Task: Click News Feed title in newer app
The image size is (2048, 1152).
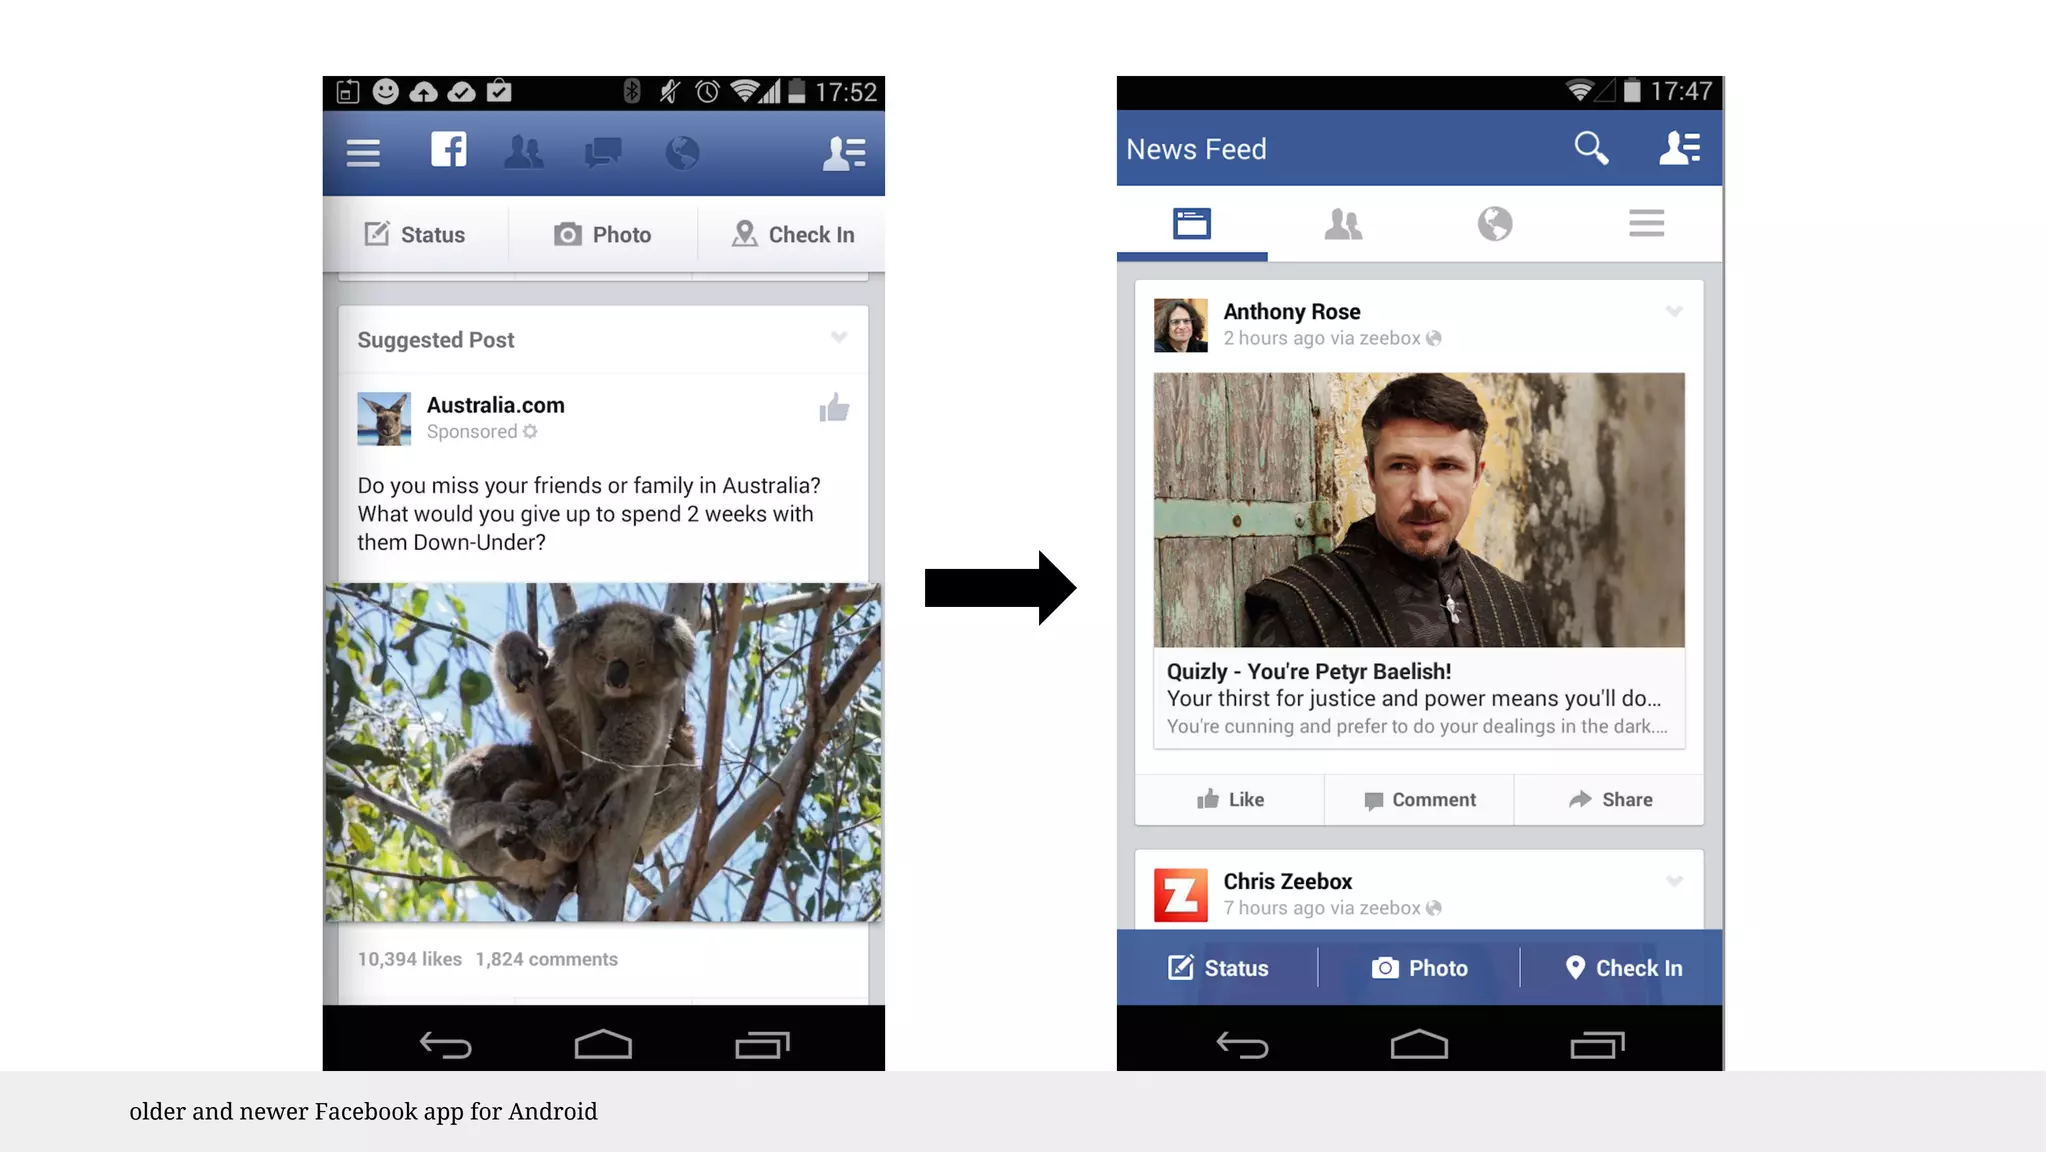Action: coord(1196,149)
